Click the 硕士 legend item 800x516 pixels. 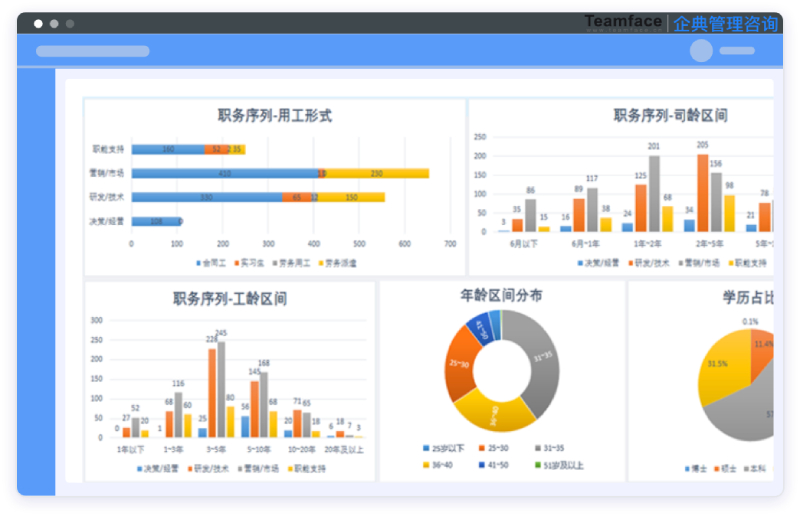pos(728,468)
